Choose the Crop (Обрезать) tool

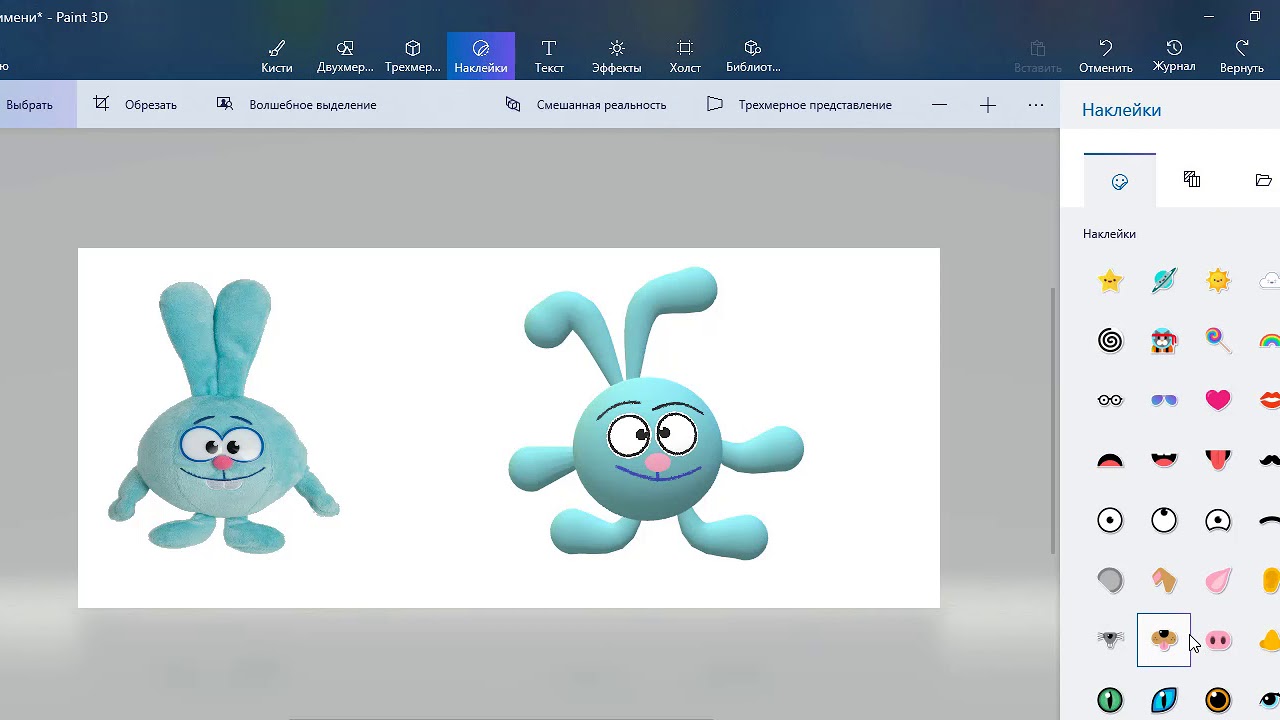click(135, 104)
